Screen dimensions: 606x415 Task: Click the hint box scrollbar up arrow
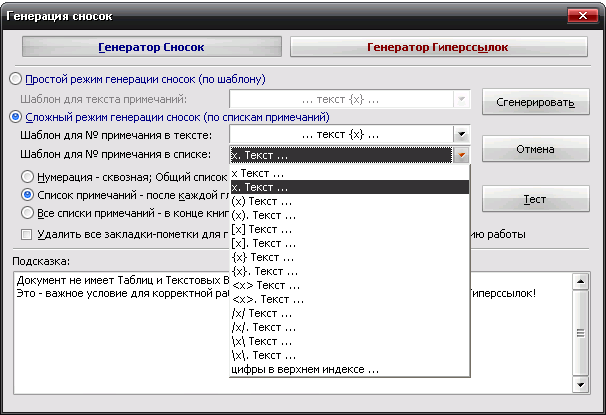[x=579, y=283]
